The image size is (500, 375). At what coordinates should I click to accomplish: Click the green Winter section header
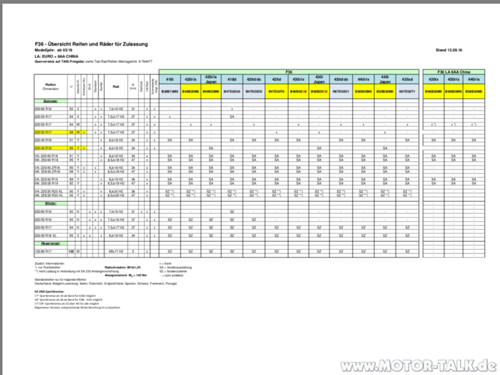pos(51,203)
